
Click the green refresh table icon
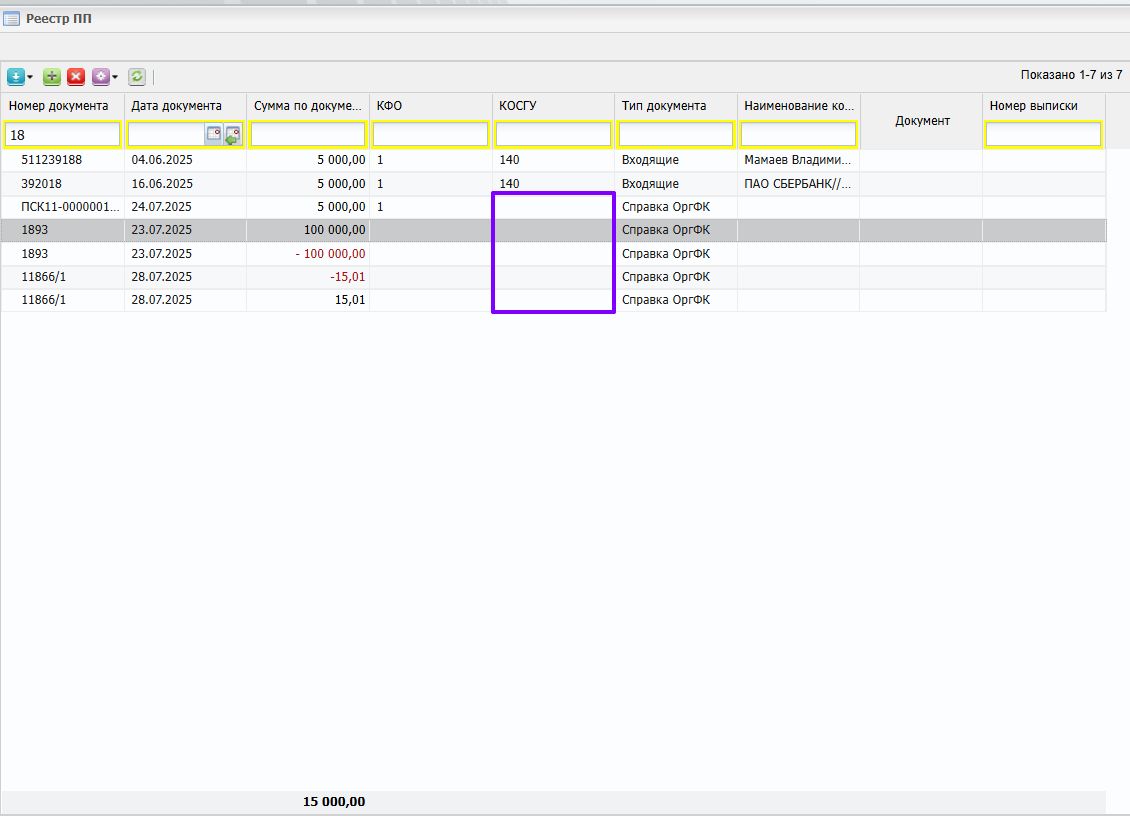pyautogui.click(x=137, y=76)
